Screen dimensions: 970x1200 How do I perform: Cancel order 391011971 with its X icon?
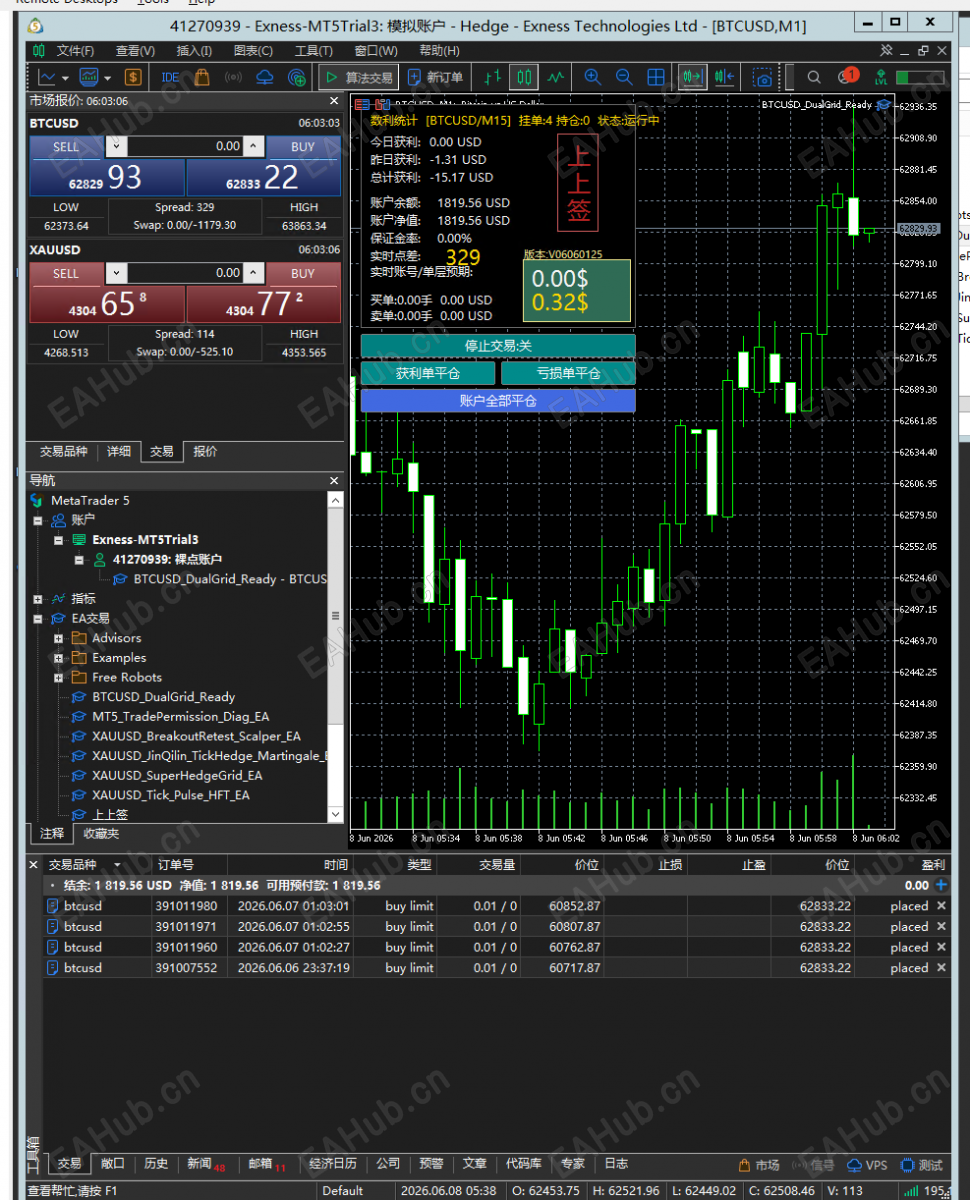(940, 927)
